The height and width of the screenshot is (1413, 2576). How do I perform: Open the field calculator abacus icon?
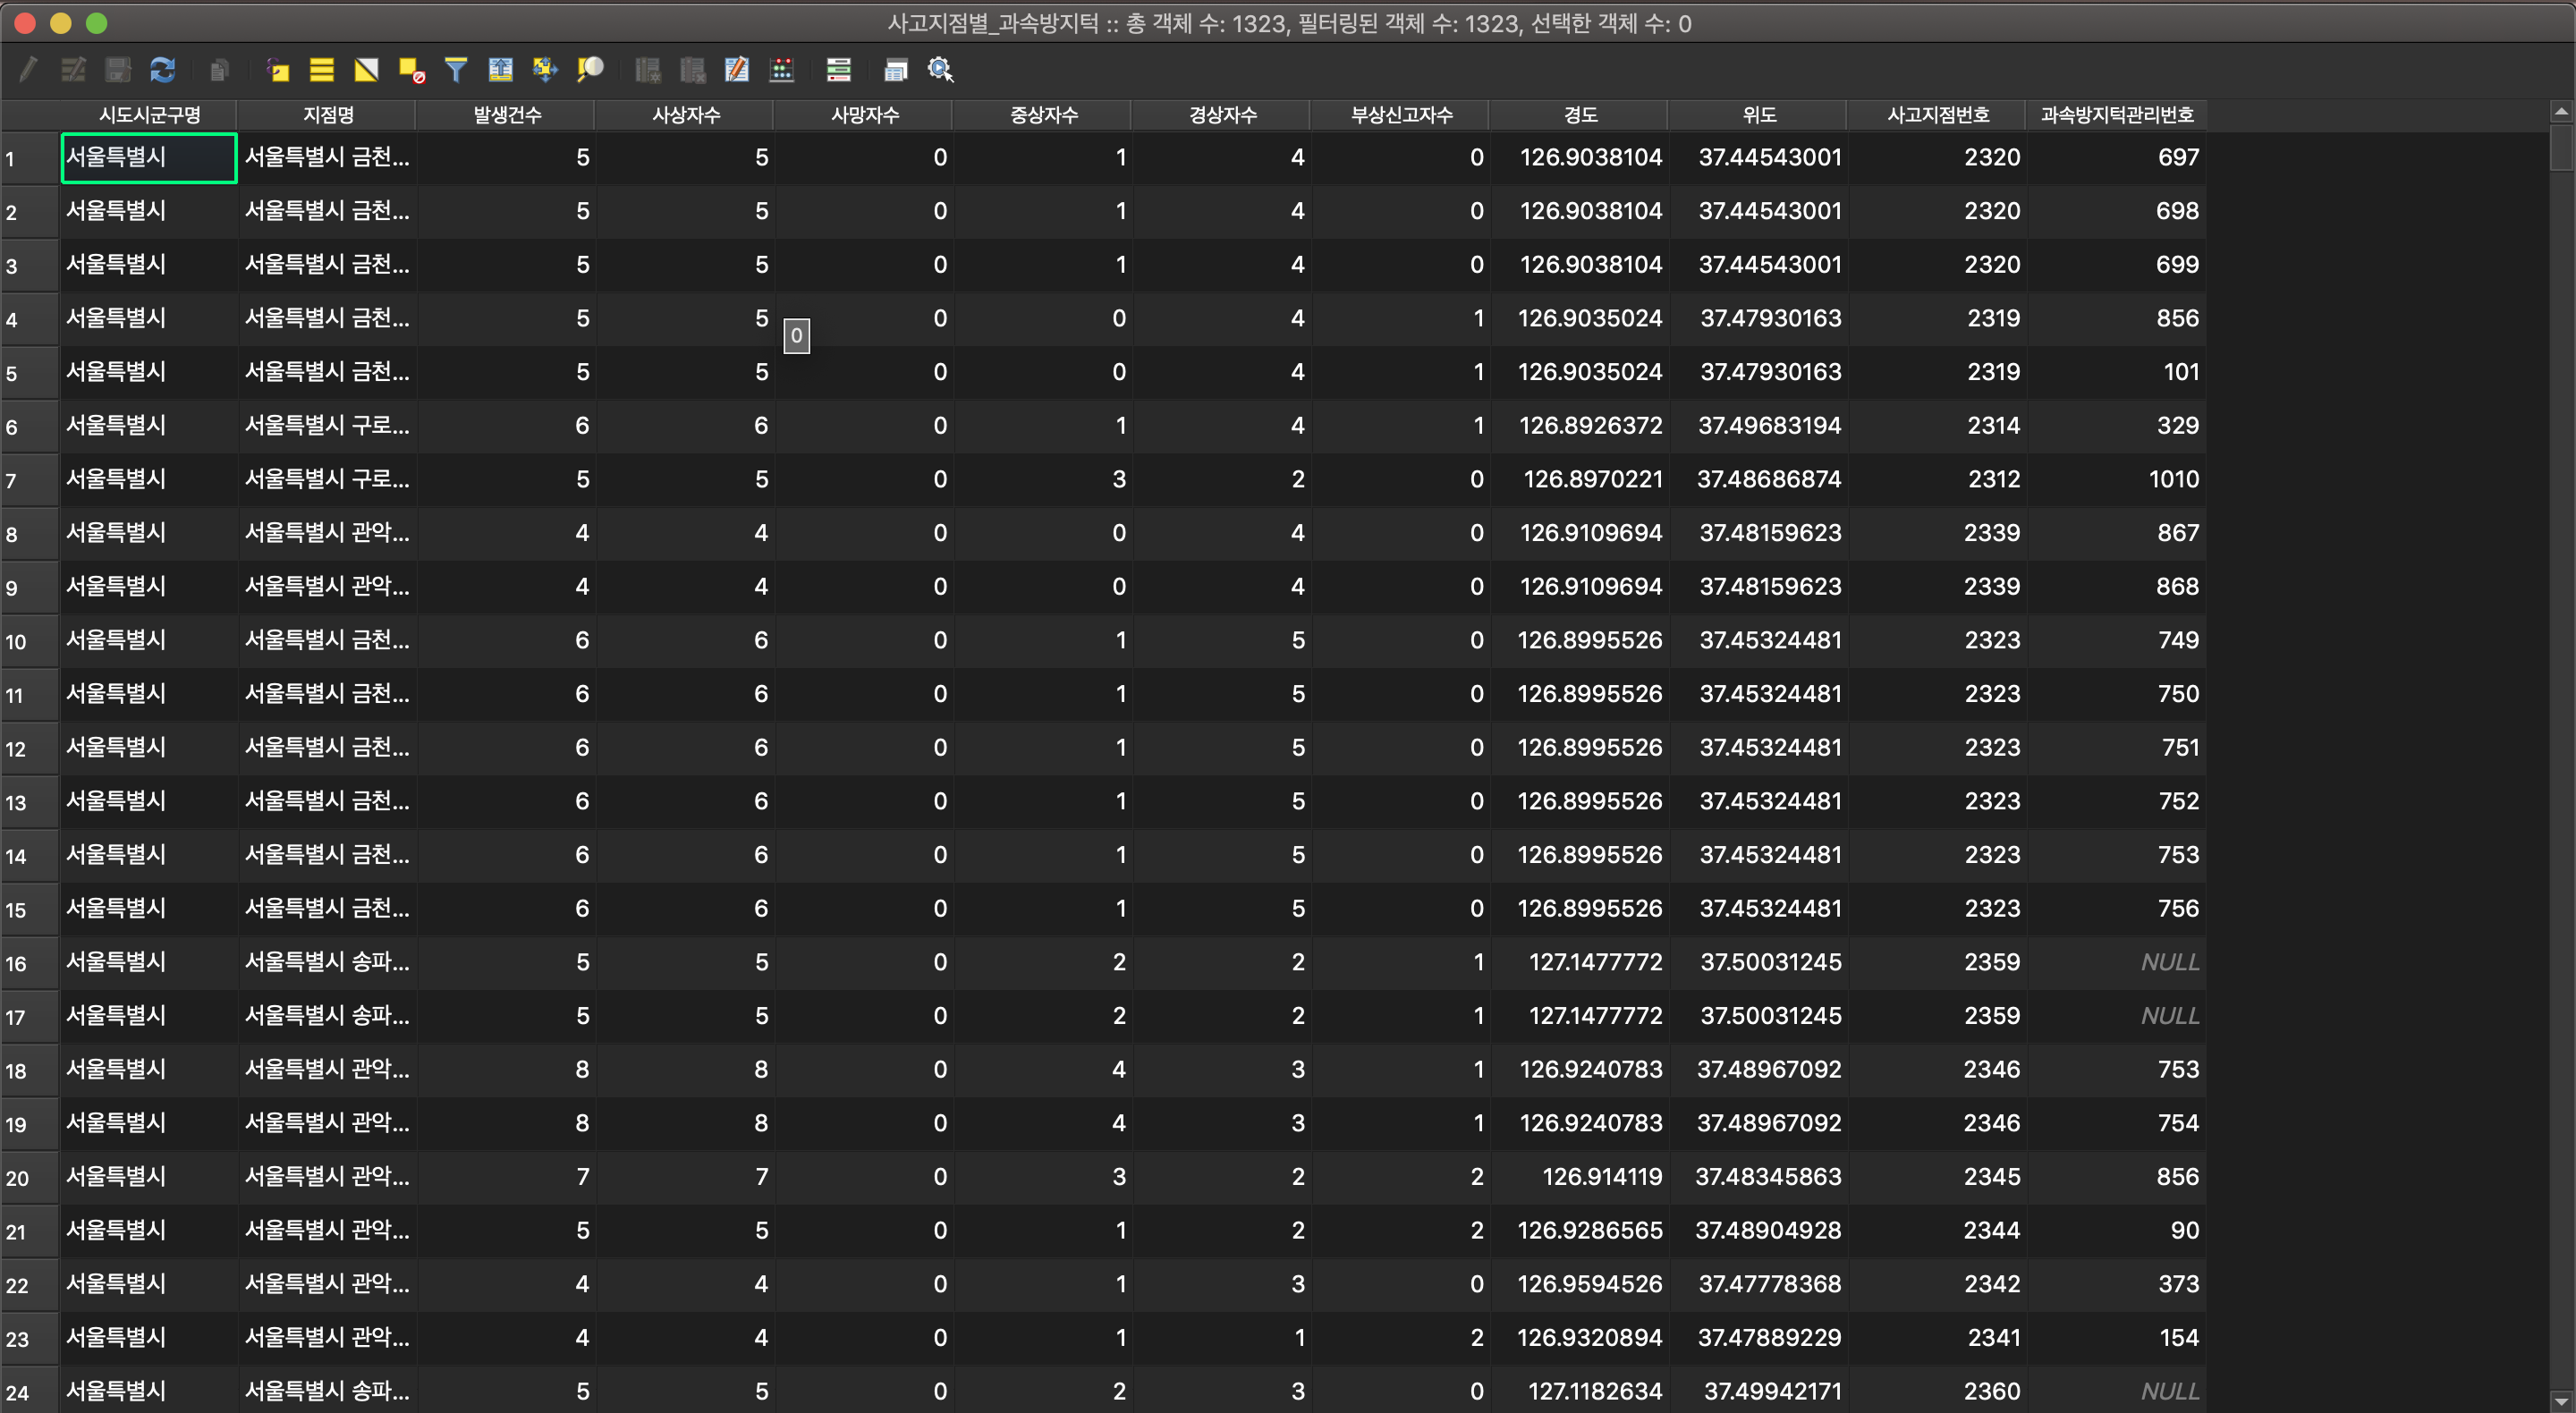781,70
